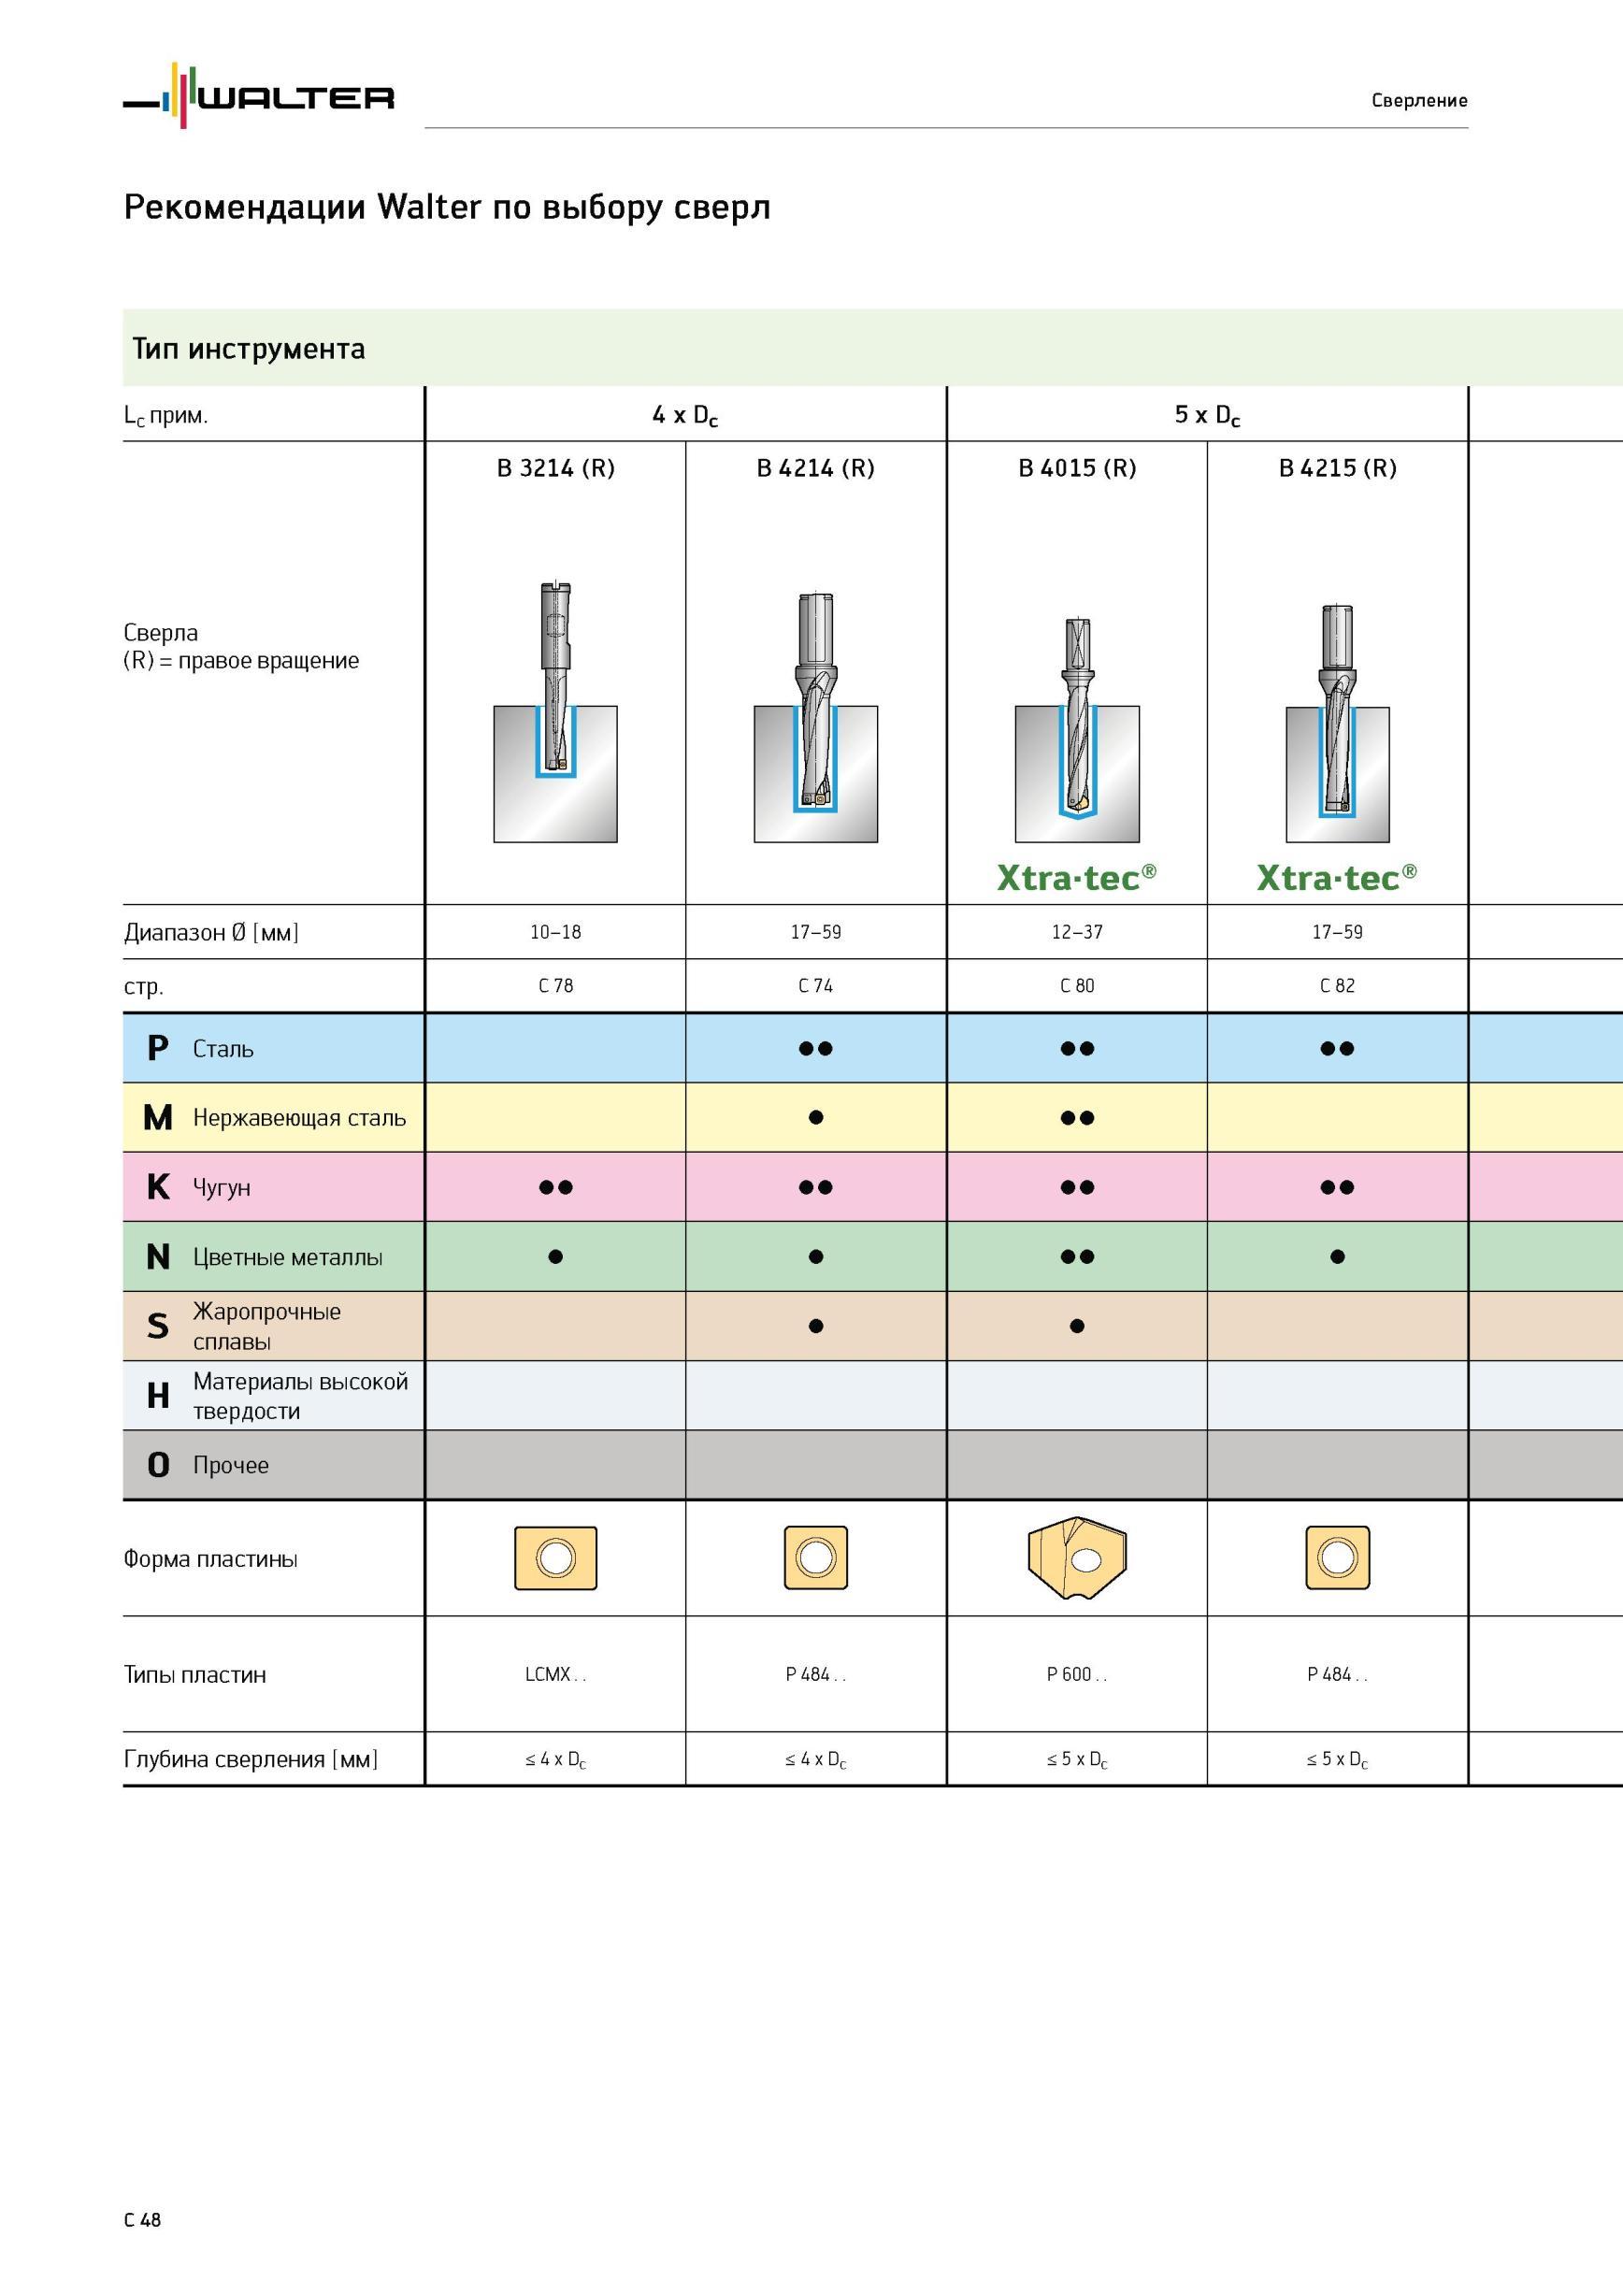Select the B 3214 (R) drill illustration
The image size is (1623, 2296).
tap(555, 711)
